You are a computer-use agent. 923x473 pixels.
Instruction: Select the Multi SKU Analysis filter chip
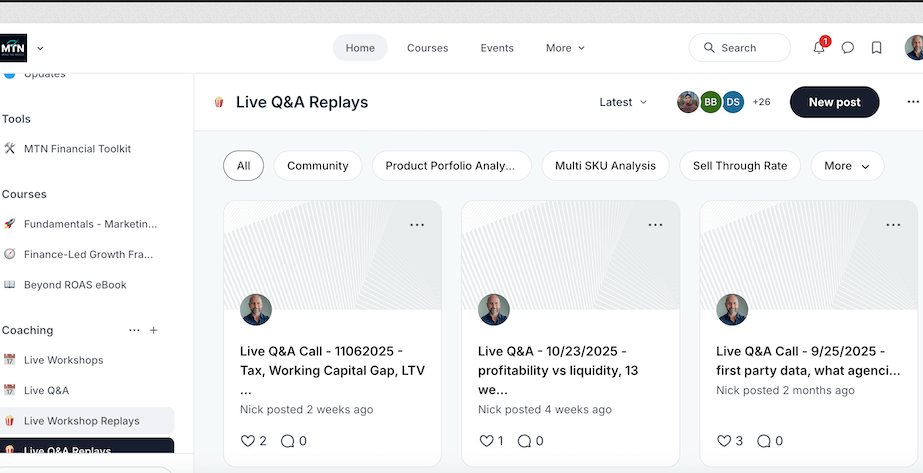tap(605, 166)
